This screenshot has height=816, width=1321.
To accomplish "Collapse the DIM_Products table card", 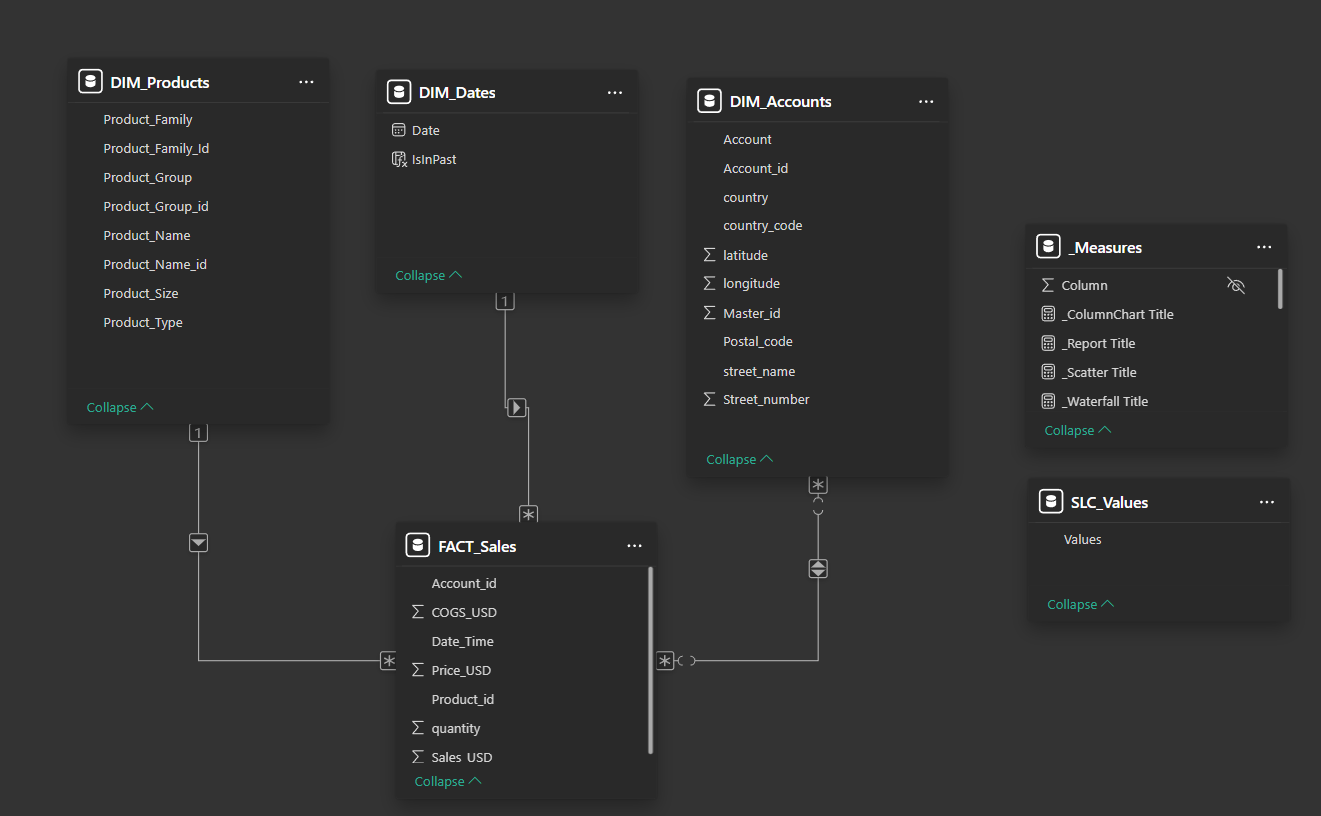I will click(120, 407).
